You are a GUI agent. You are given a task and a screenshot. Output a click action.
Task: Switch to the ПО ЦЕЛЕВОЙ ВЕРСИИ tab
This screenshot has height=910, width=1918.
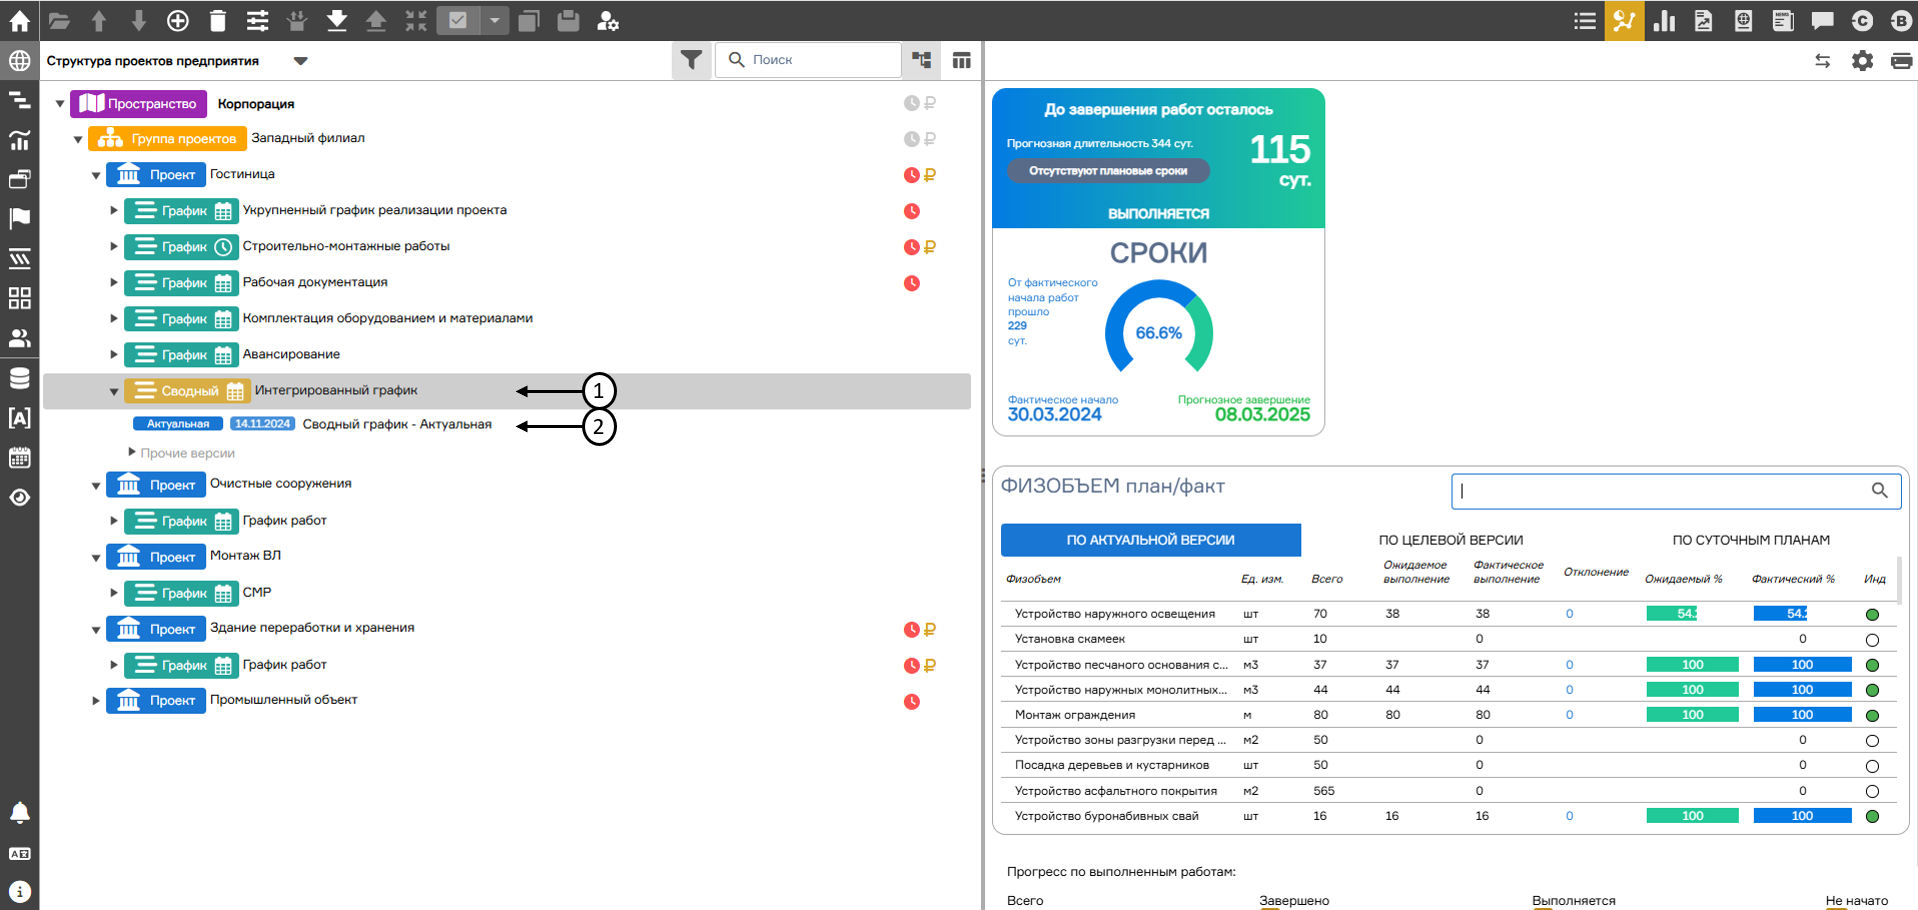pos(1450,540)
